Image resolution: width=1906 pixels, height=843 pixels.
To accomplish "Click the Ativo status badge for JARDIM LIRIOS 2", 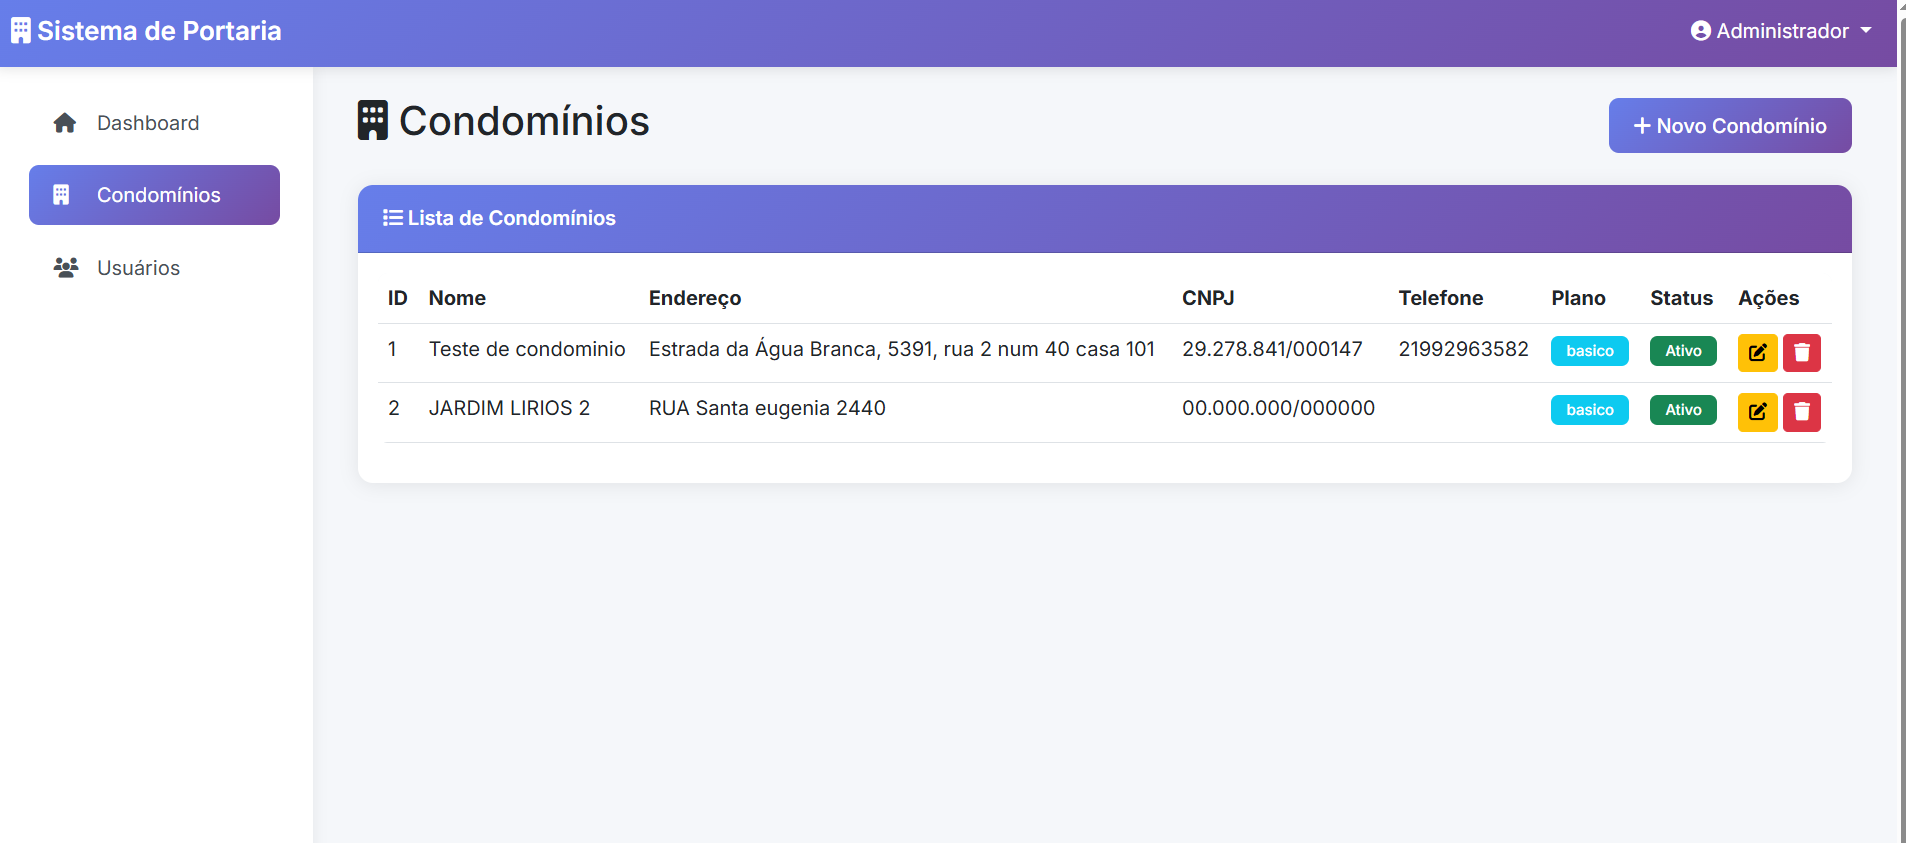I will click(x=1683, y=410).
